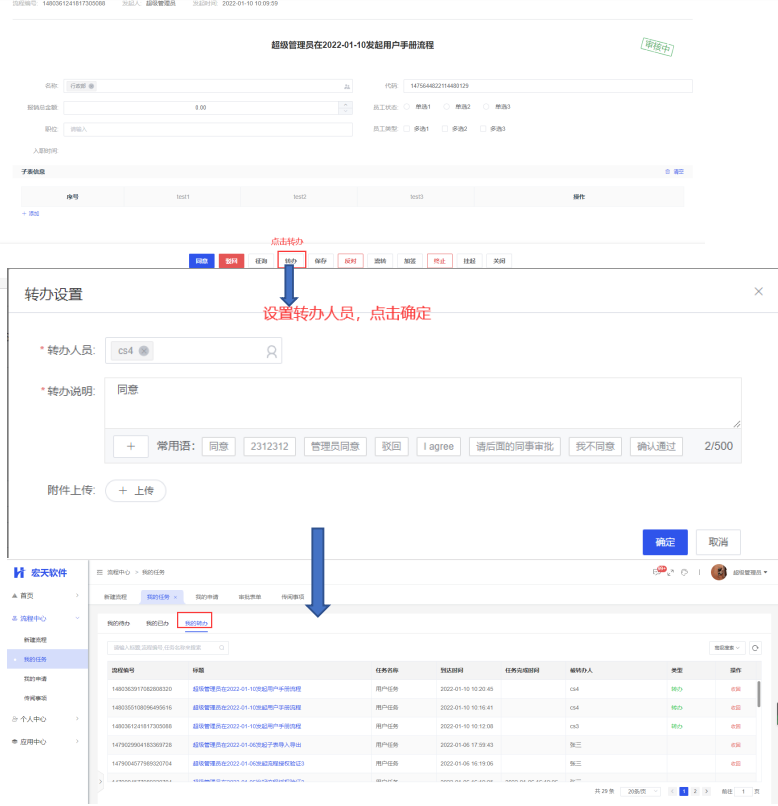Increase the 报销总金额 stepper value
The height and width of the screenshot is (806, 778).
tap(345, 104)
